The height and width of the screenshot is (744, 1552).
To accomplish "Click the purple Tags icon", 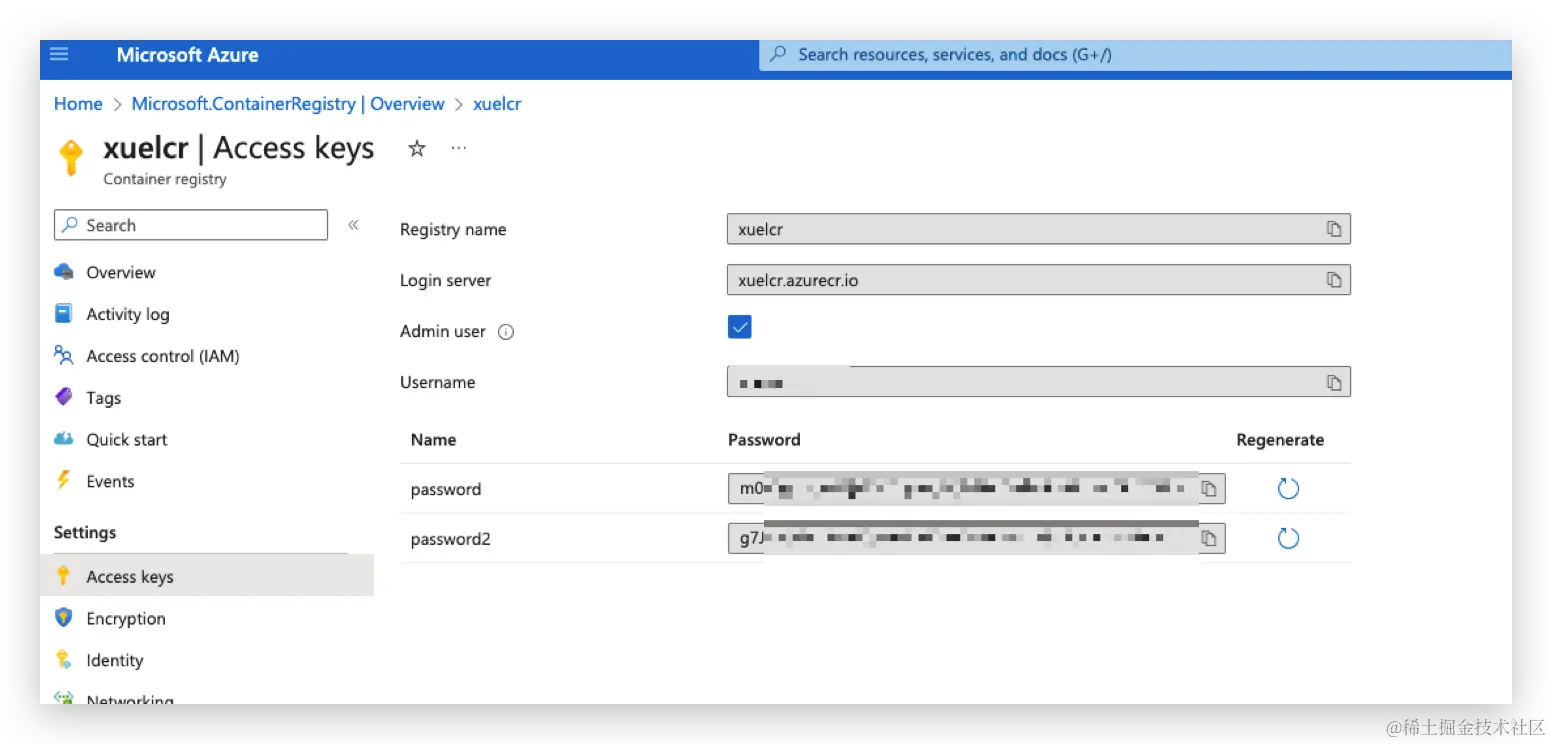I will pyautogui.click(x=64, y=397).
